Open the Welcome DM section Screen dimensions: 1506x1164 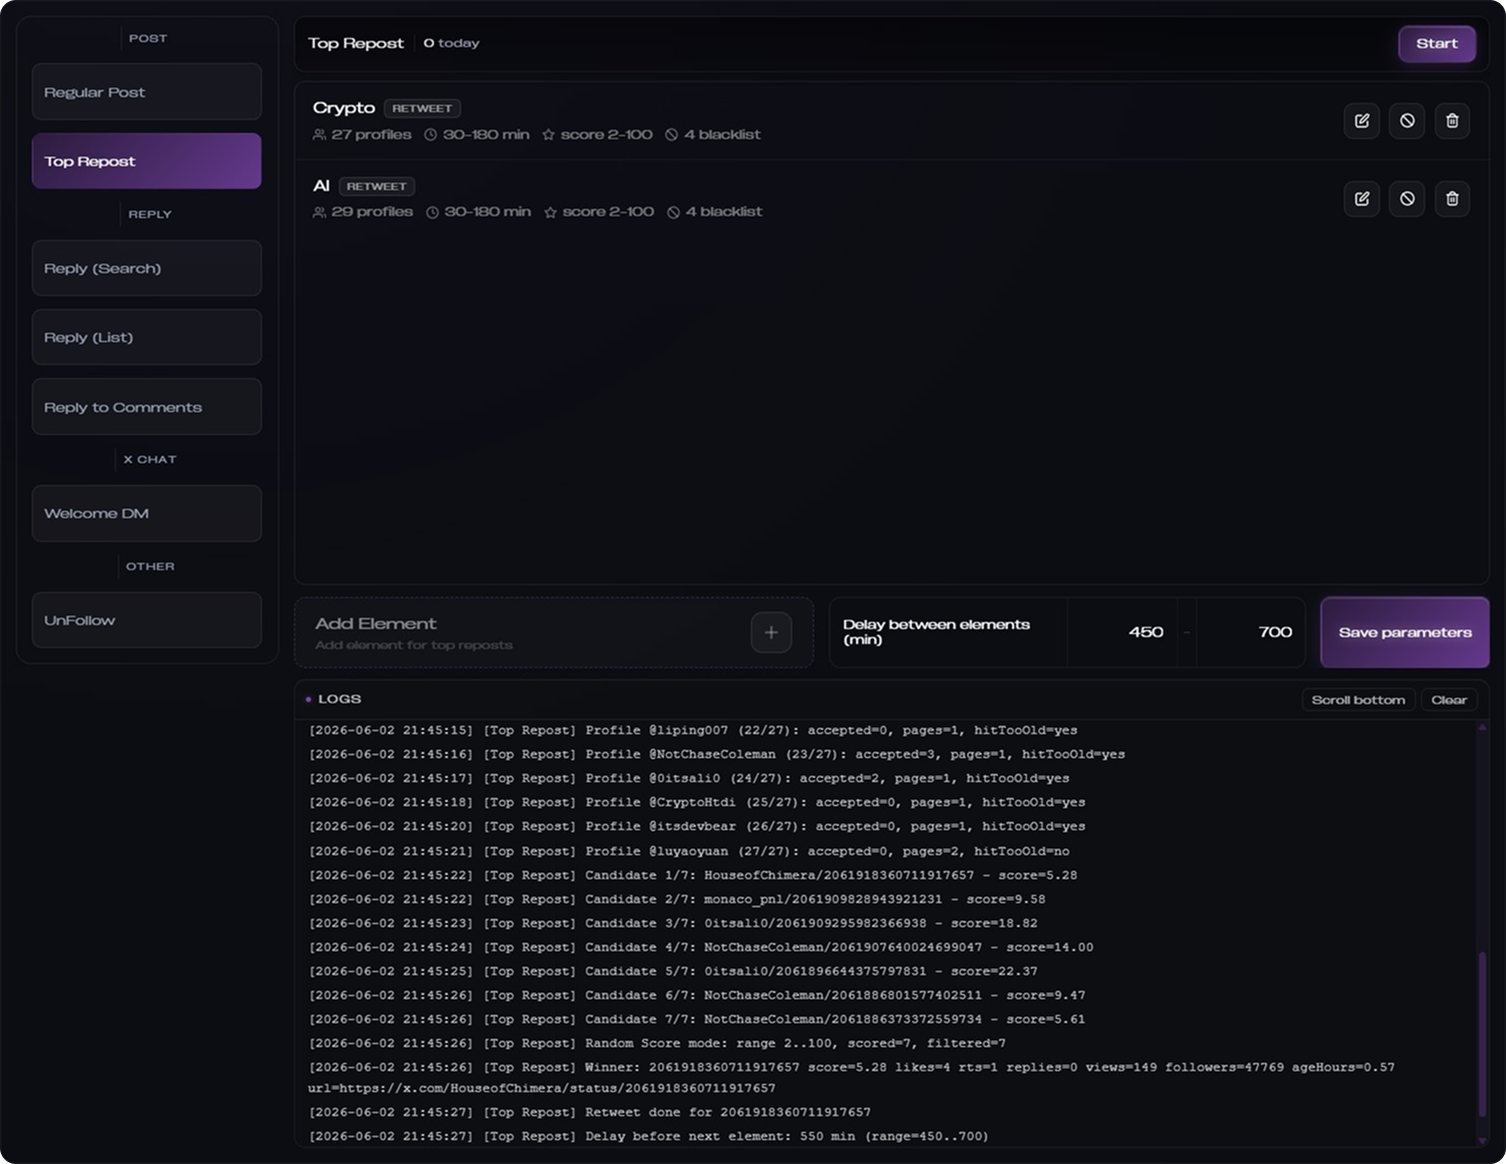(x=147, y=513)
